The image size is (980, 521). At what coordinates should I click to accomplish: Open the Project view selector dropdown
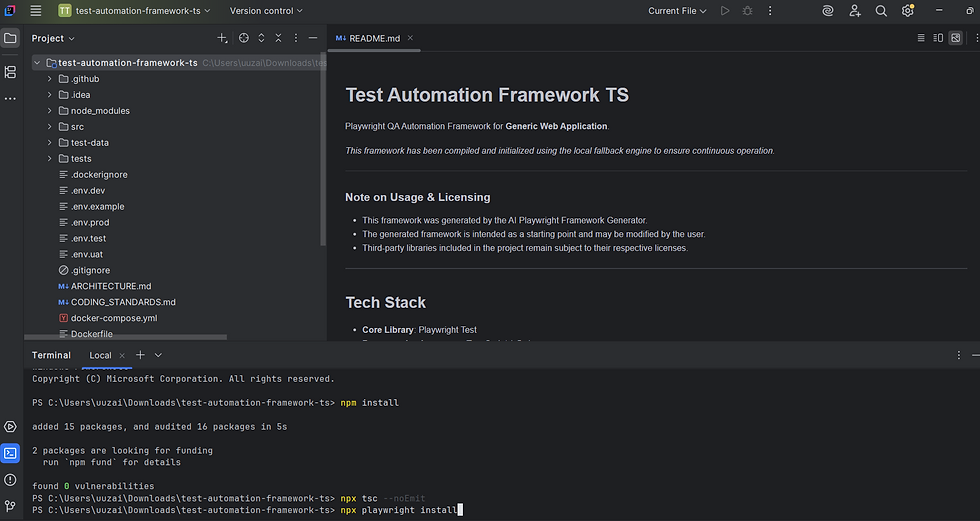pos(53,38)
